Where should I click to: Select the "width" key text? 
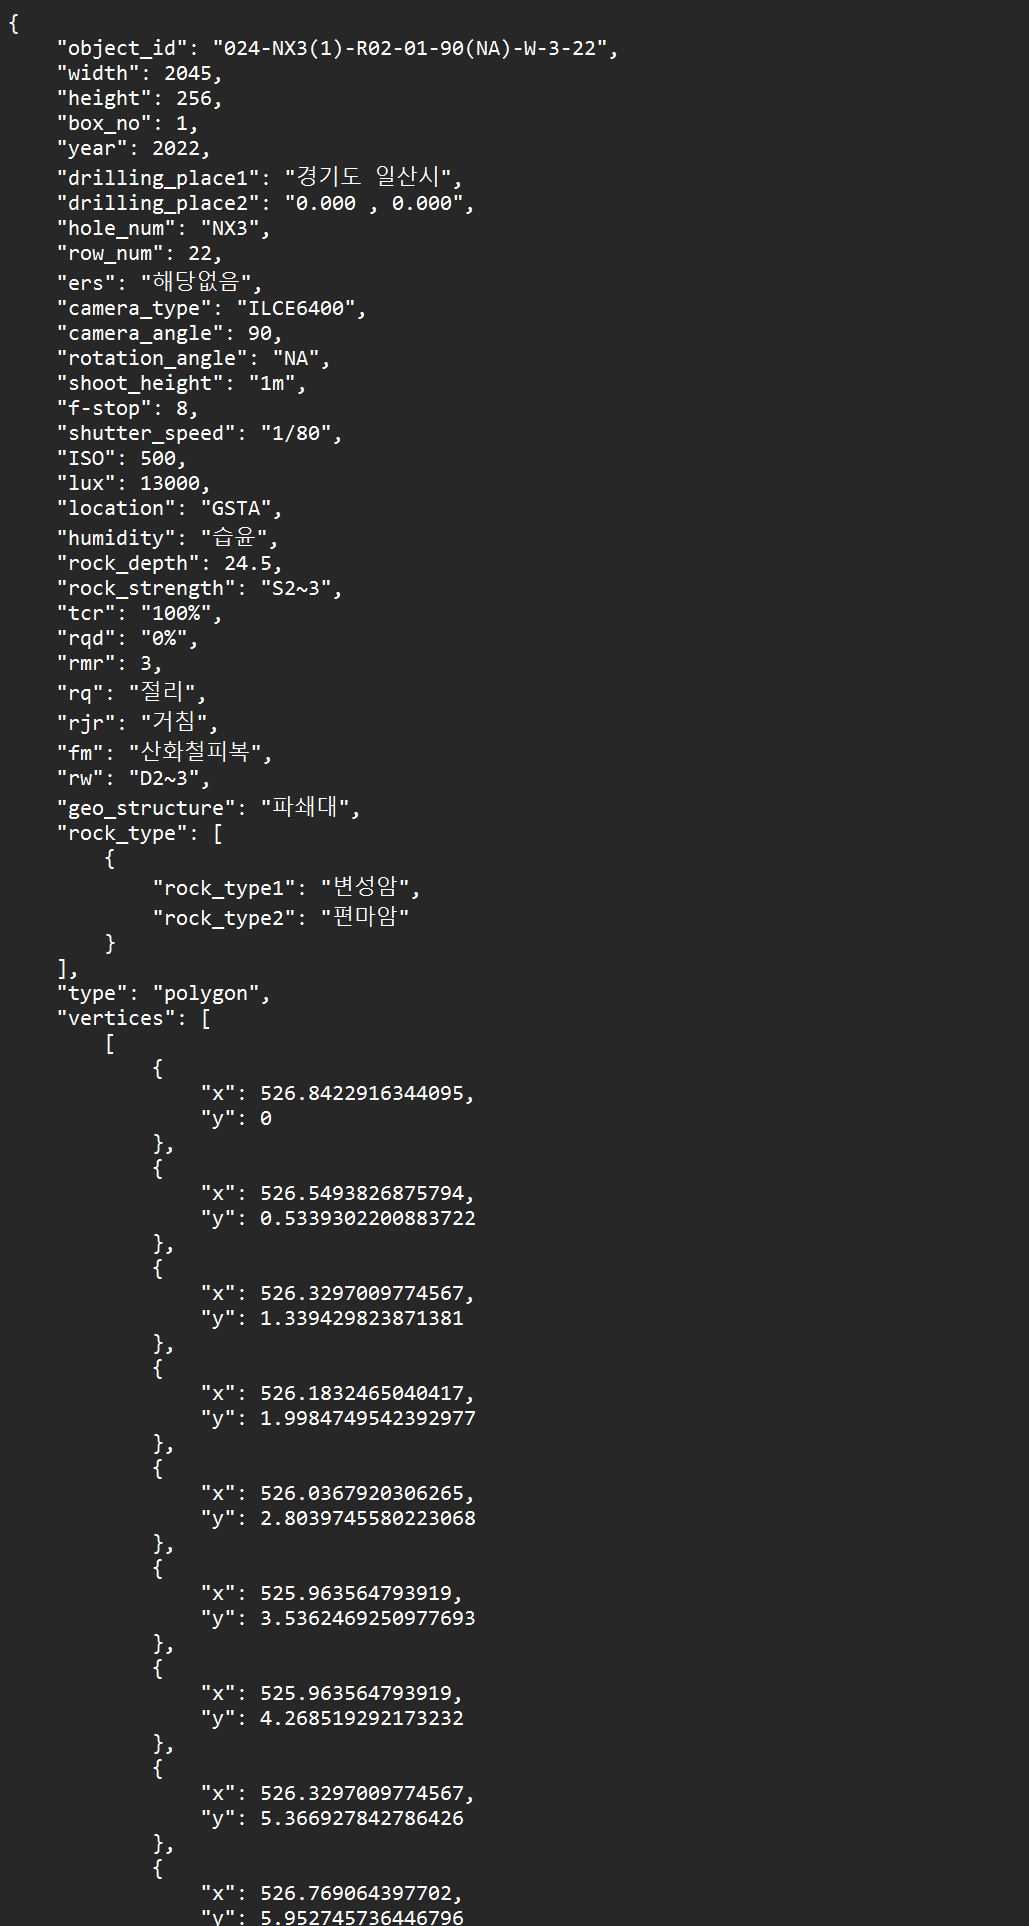click(x=98, y=73)
